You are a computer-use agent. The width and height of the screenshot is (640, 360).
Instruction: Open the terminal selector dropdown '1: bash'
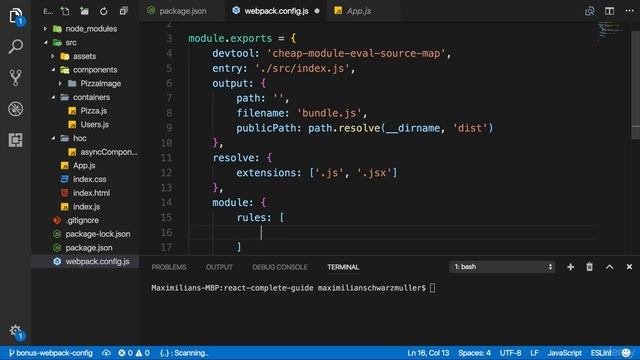502,267
